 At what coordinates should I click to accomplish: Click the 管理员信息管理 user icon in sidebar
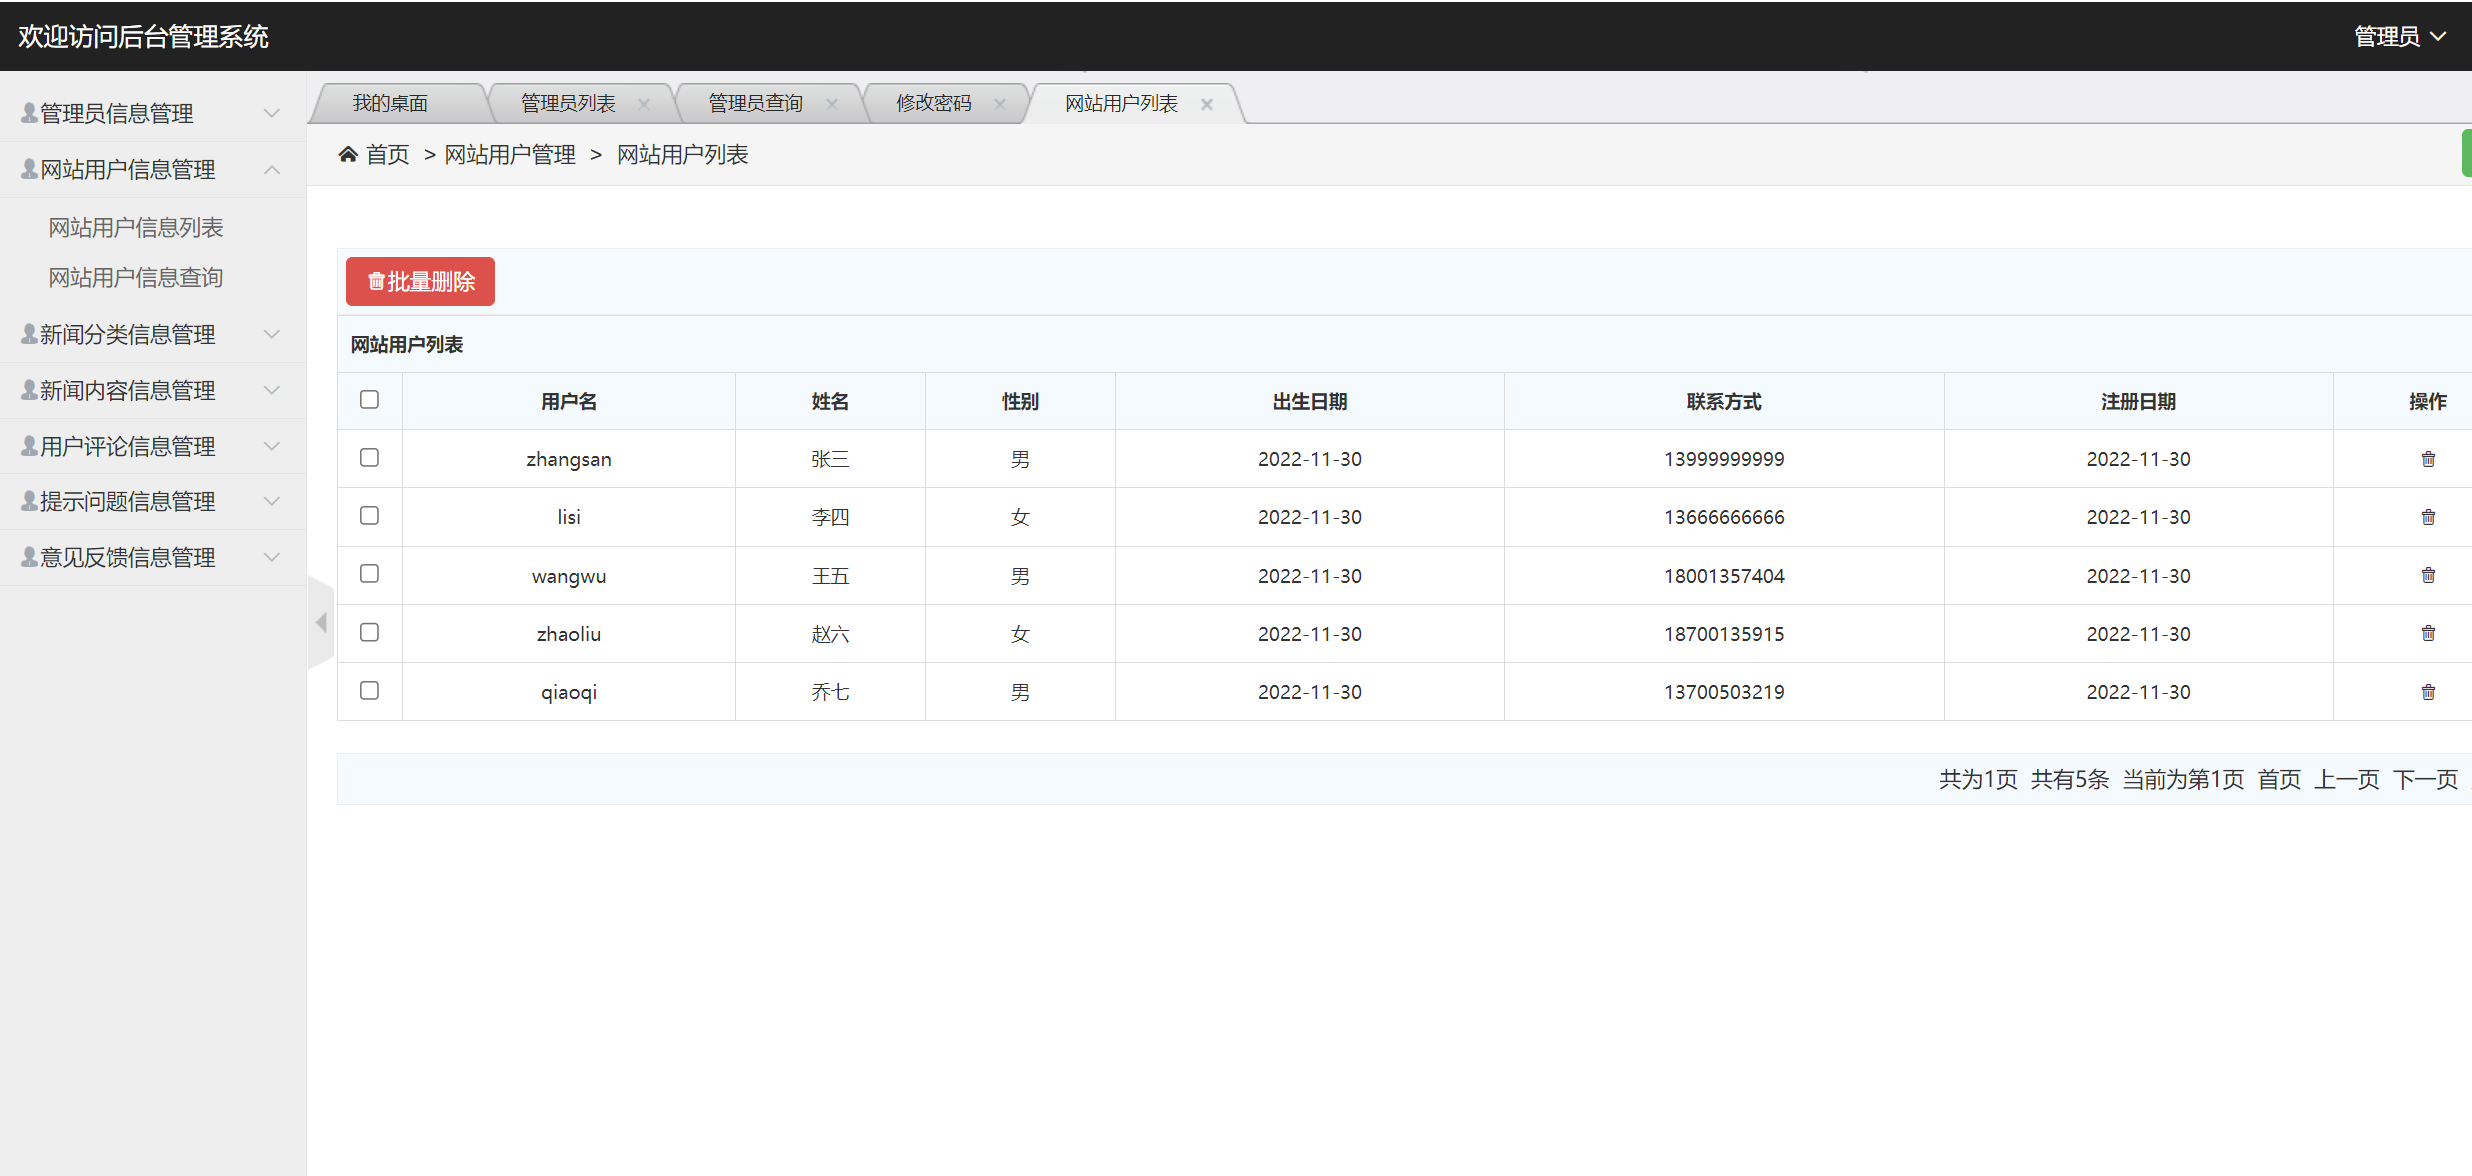(x=27, y=112)
